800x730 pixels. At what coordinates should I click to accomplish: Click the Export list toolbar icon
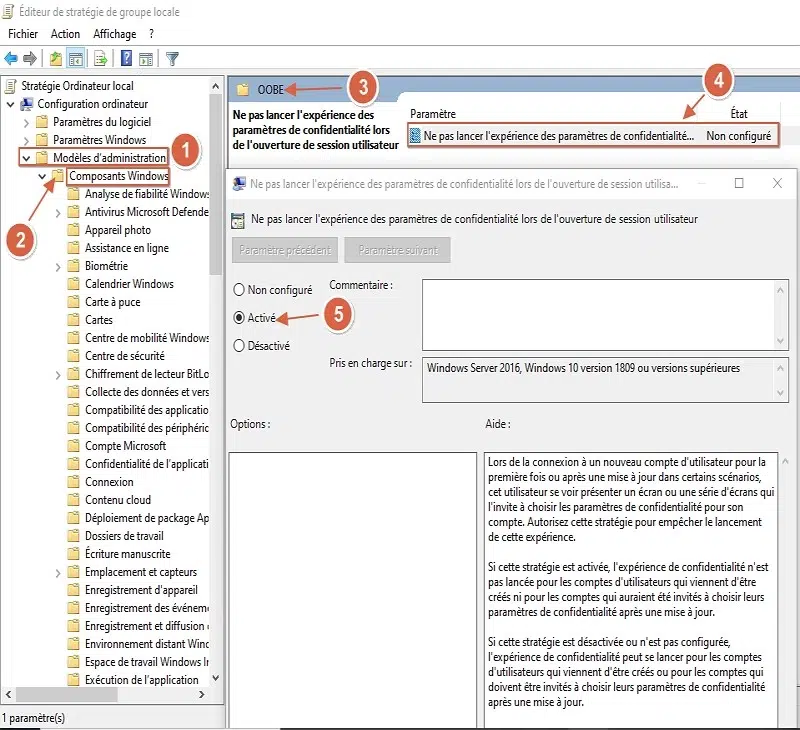100,58
